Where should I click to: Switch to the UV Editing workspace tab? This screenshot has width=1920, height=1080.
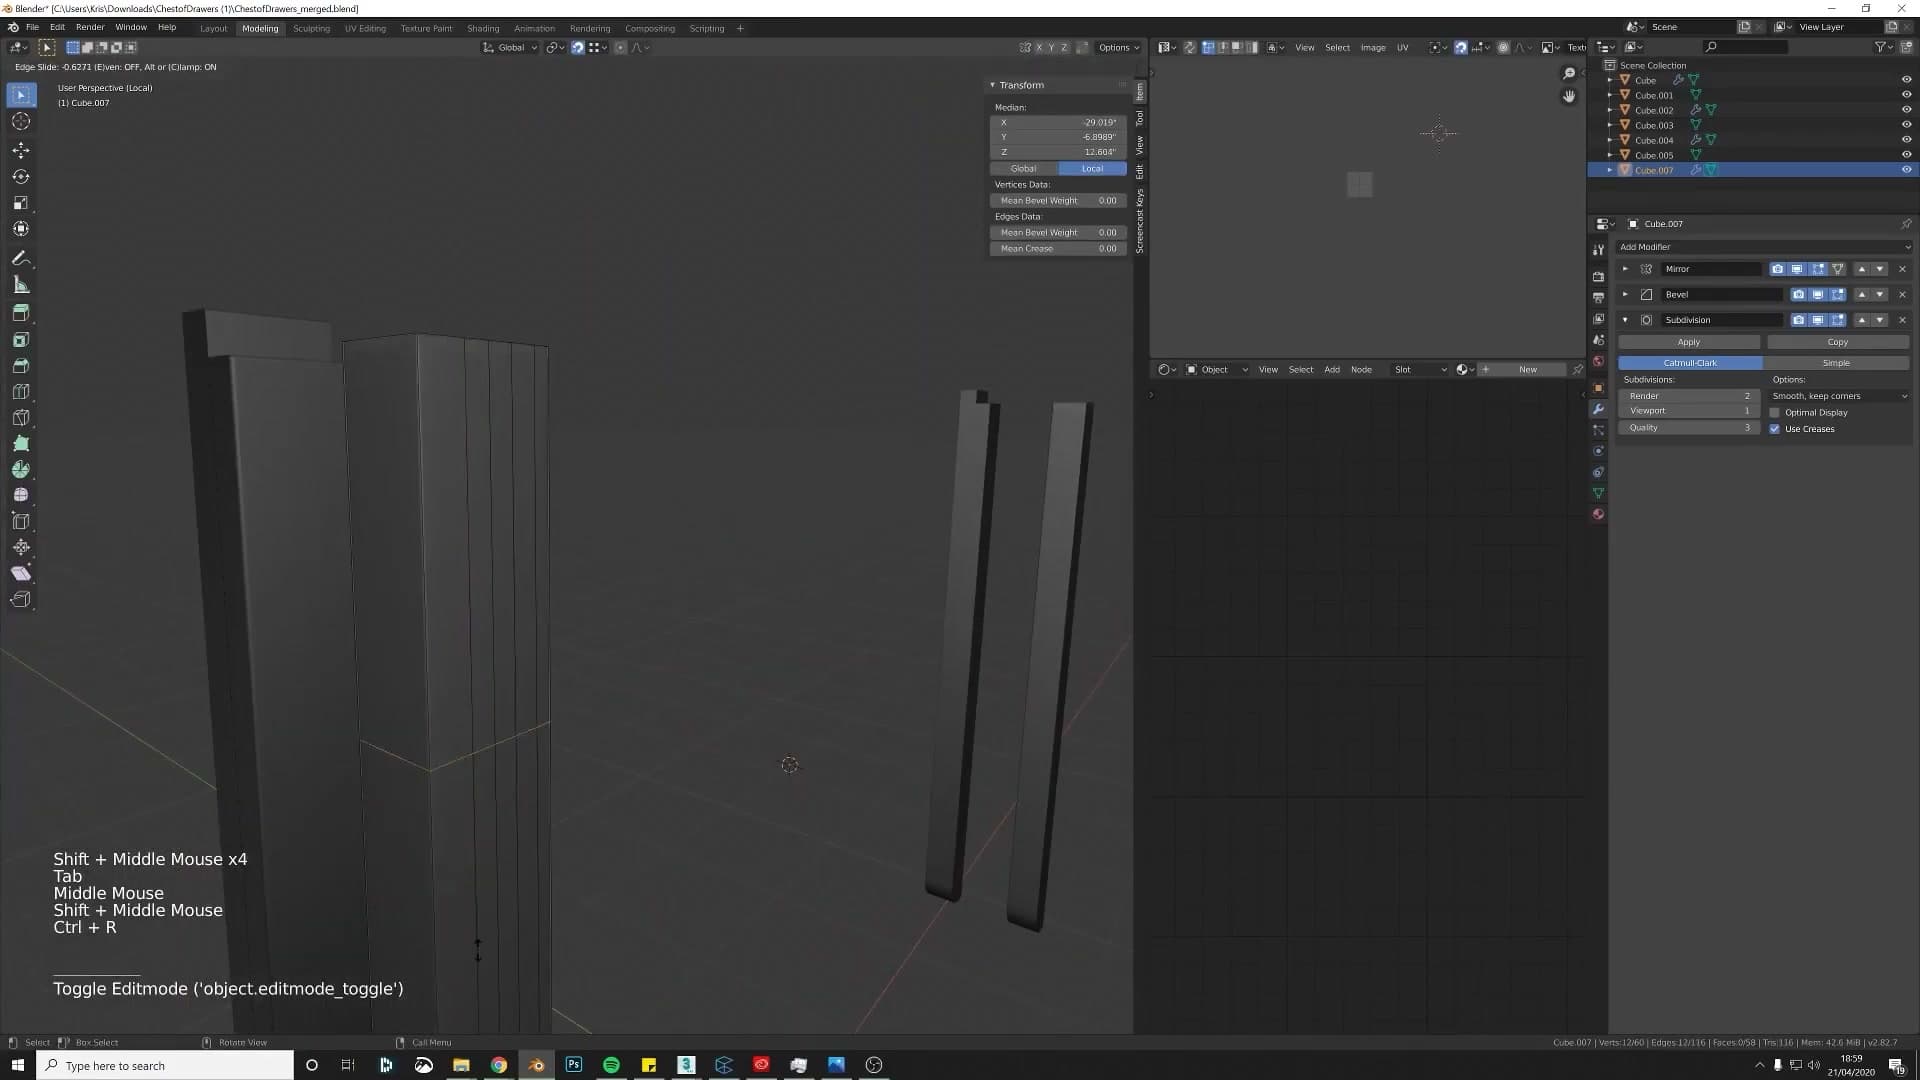click(x=365, y=28)
